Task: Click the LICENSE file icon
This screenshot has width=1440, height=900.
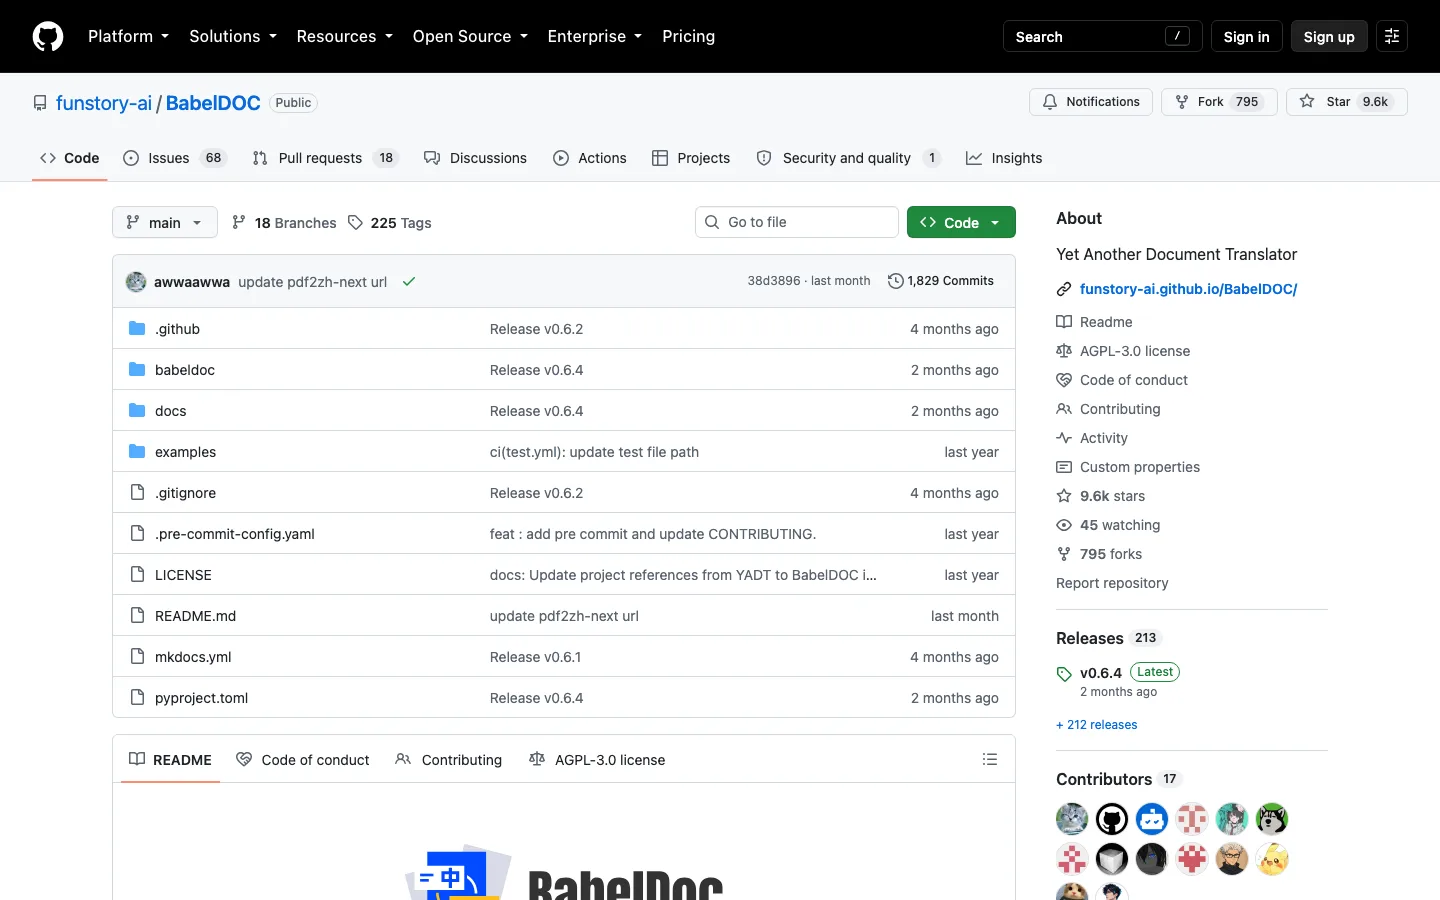Action: (137, 575)
